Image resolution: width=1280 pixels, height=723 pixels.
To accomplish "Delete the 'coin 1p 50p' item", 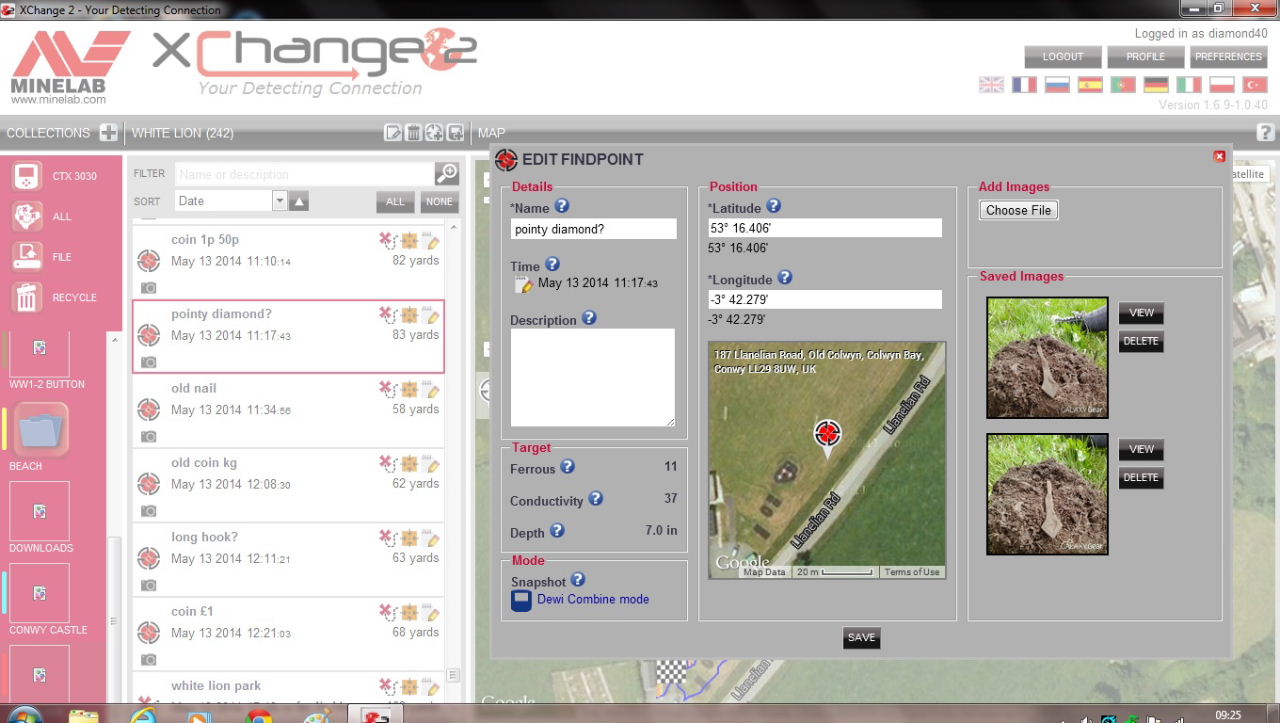I will pos(387,241).
